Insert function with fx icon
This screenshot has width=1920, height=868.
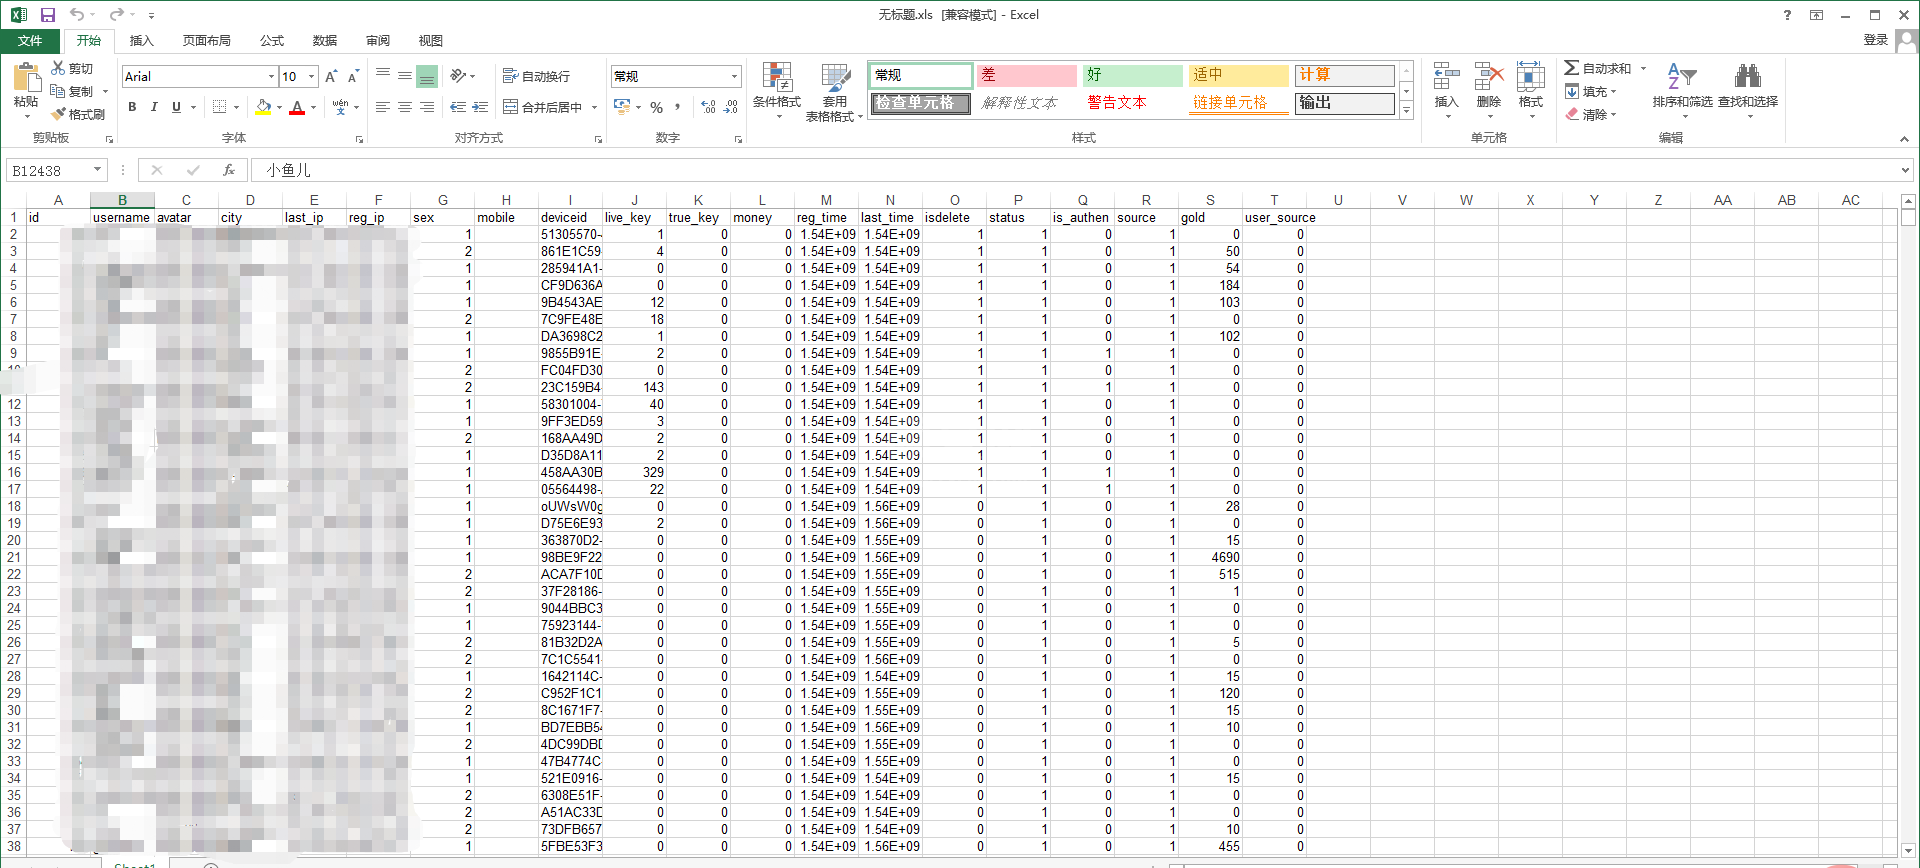229,170
